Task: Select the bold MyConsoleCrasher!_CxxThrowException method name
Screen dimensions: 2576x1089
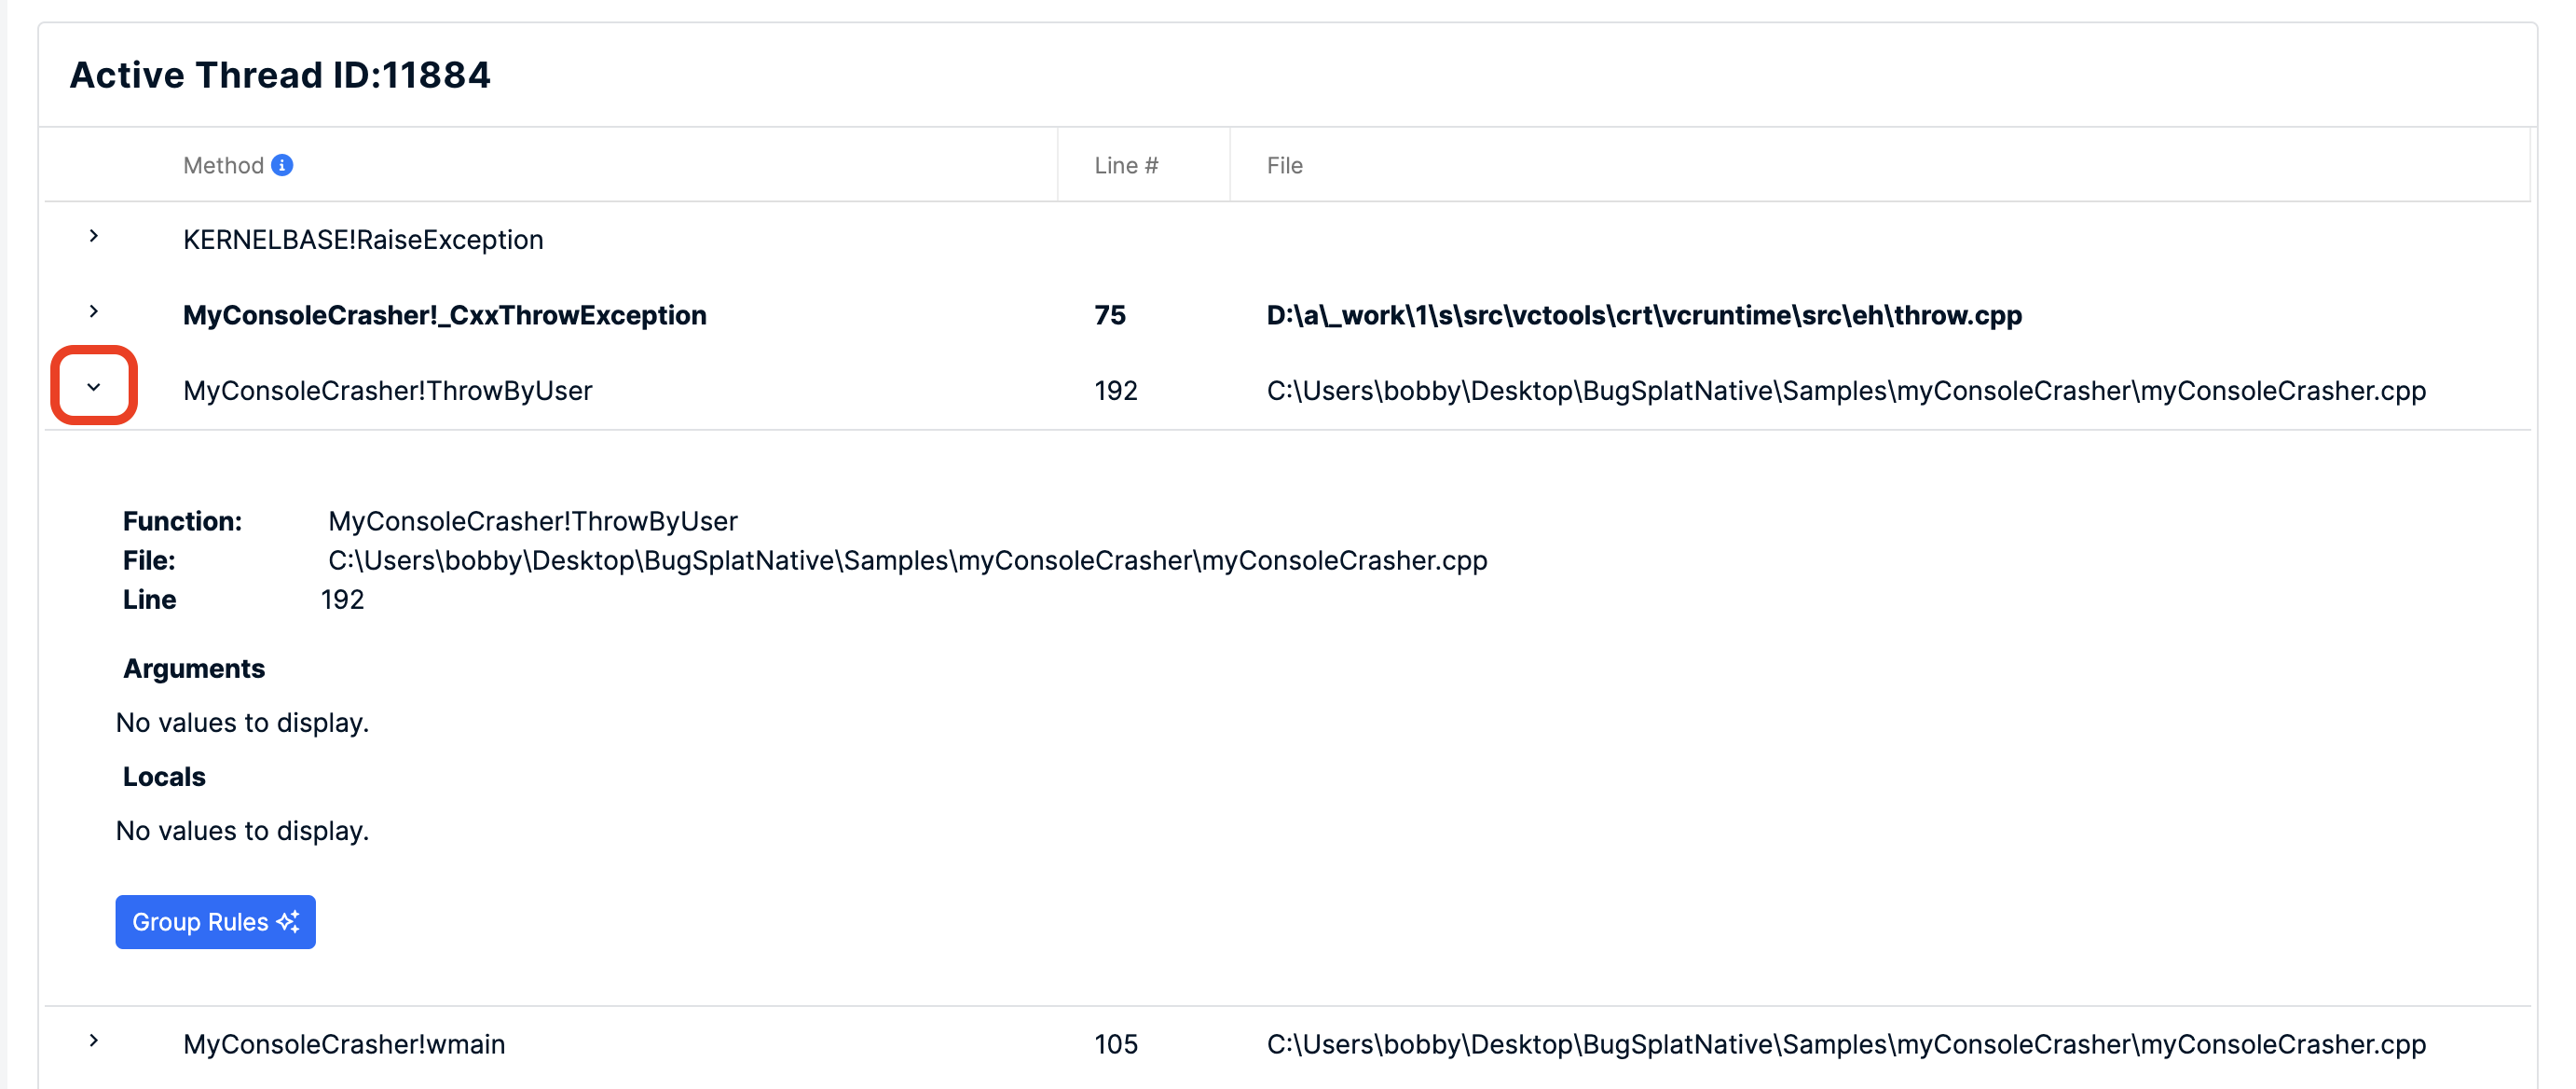Action: click(444, 315)
